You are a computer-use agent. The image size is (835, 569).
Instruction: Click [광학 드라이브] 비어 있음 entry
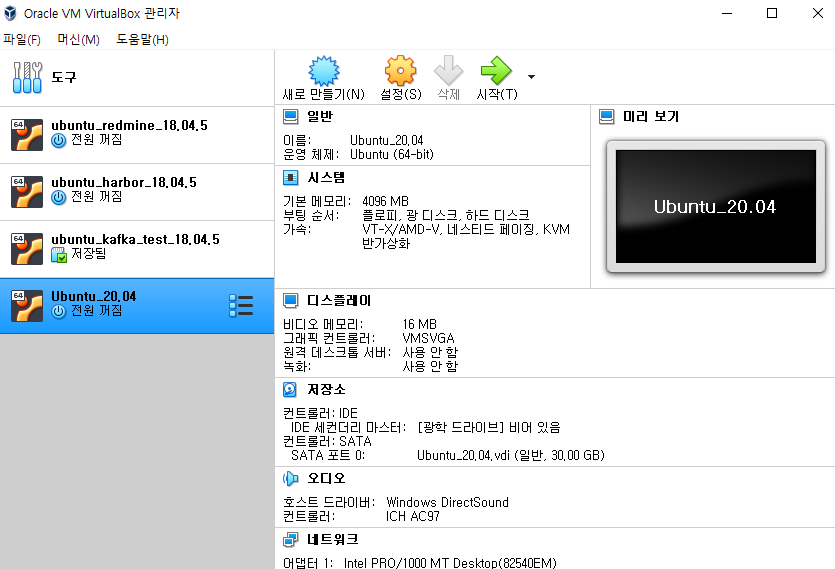point(489,427)
